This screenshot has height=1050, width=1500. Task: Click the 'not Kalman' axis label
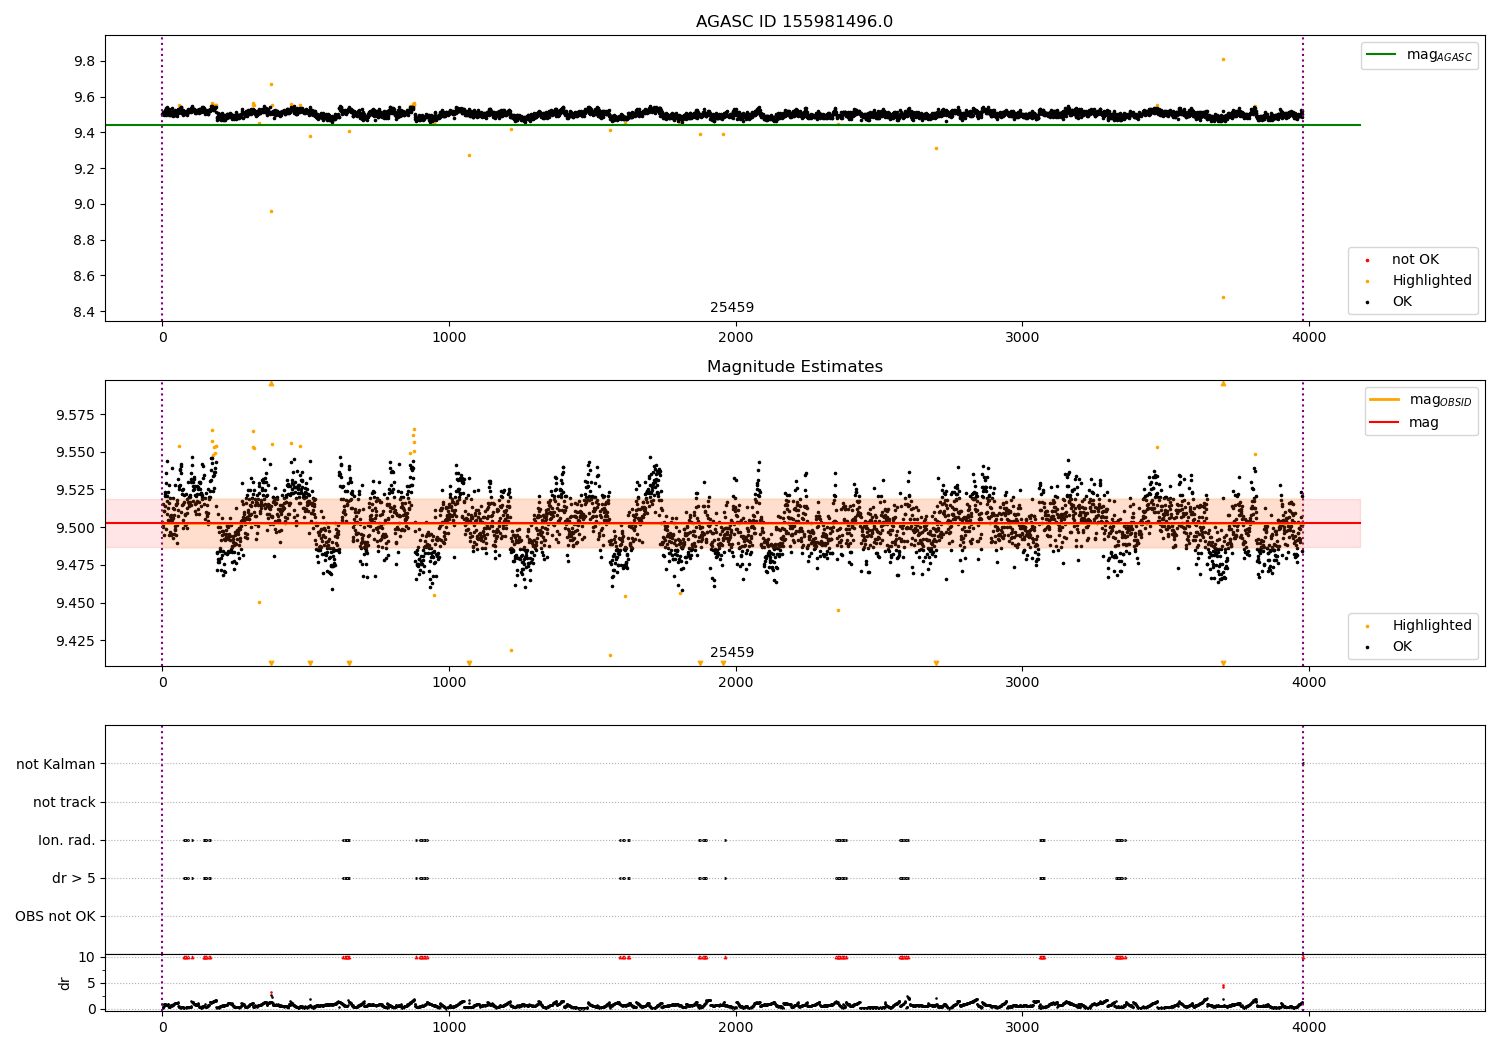[x=56, y=764]
